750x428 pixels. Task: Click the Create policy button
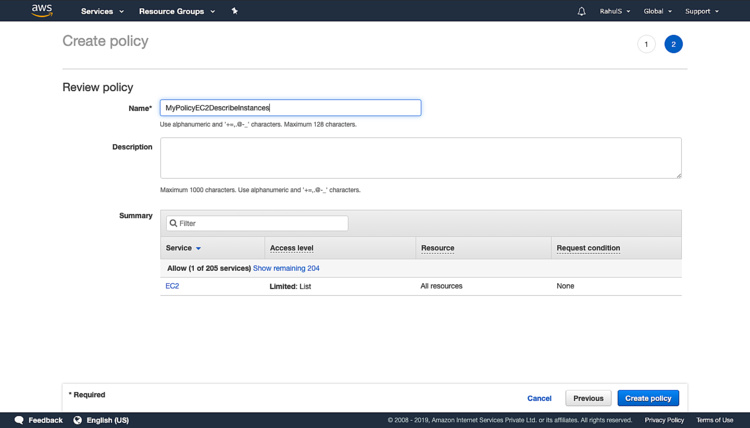click(x=648, y=398)
